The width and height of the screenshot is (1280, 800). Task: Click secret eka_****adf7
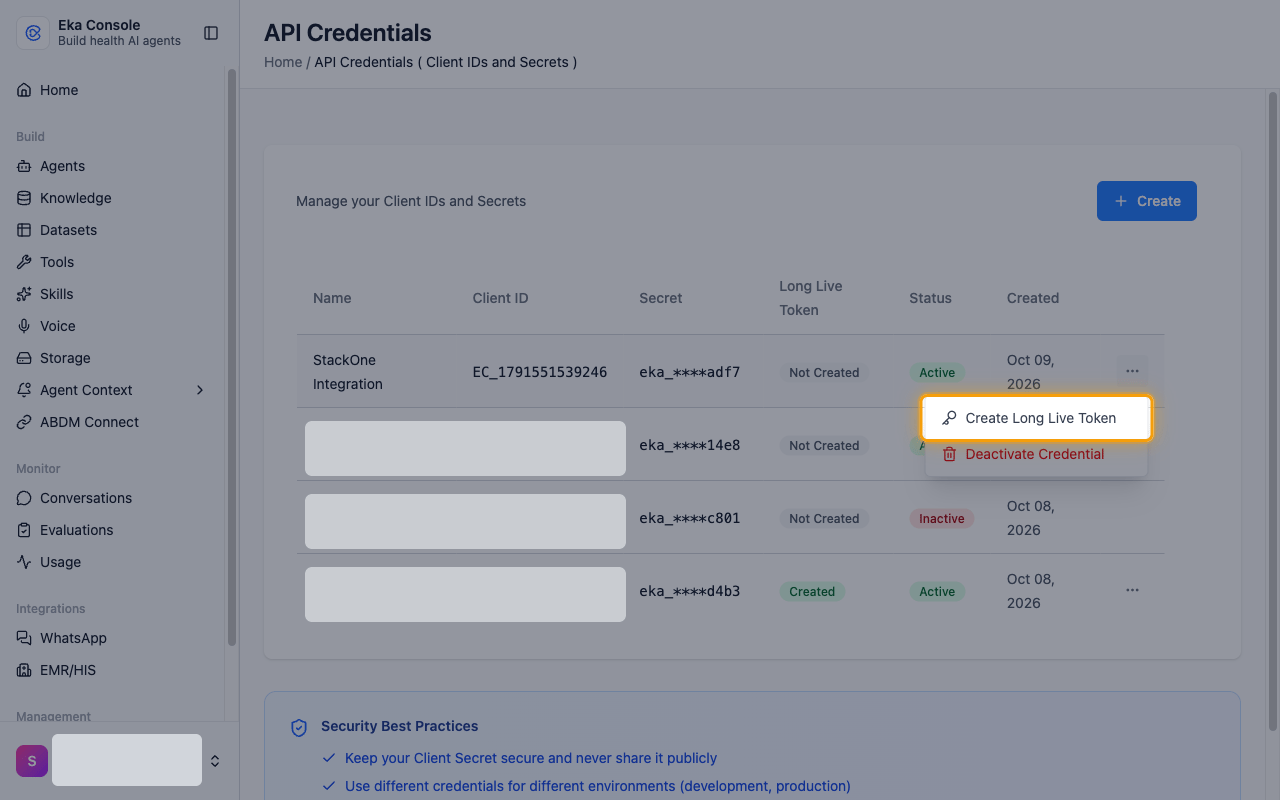690,372
